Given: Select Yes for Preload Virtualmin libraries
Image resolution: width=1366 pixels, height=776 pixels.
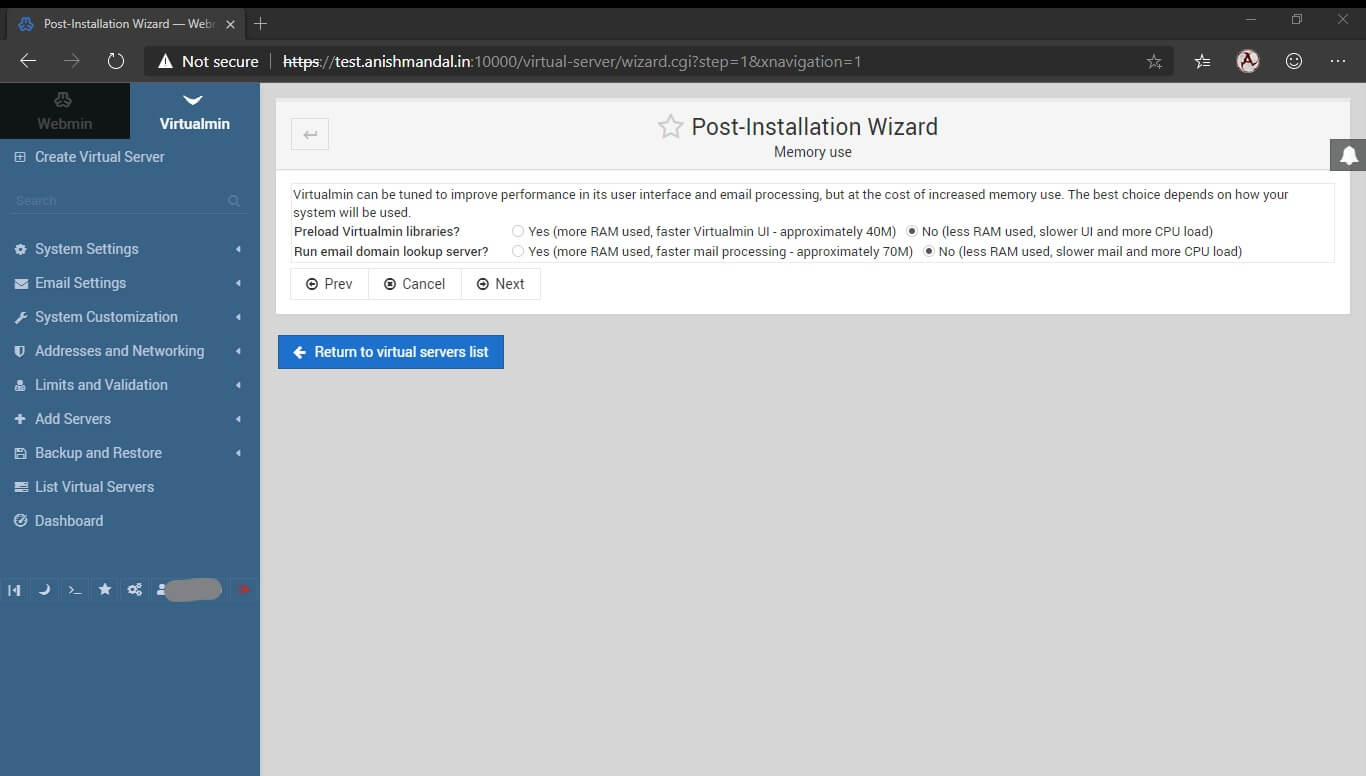Looking at the screenshot, I should tap(518, 231).
